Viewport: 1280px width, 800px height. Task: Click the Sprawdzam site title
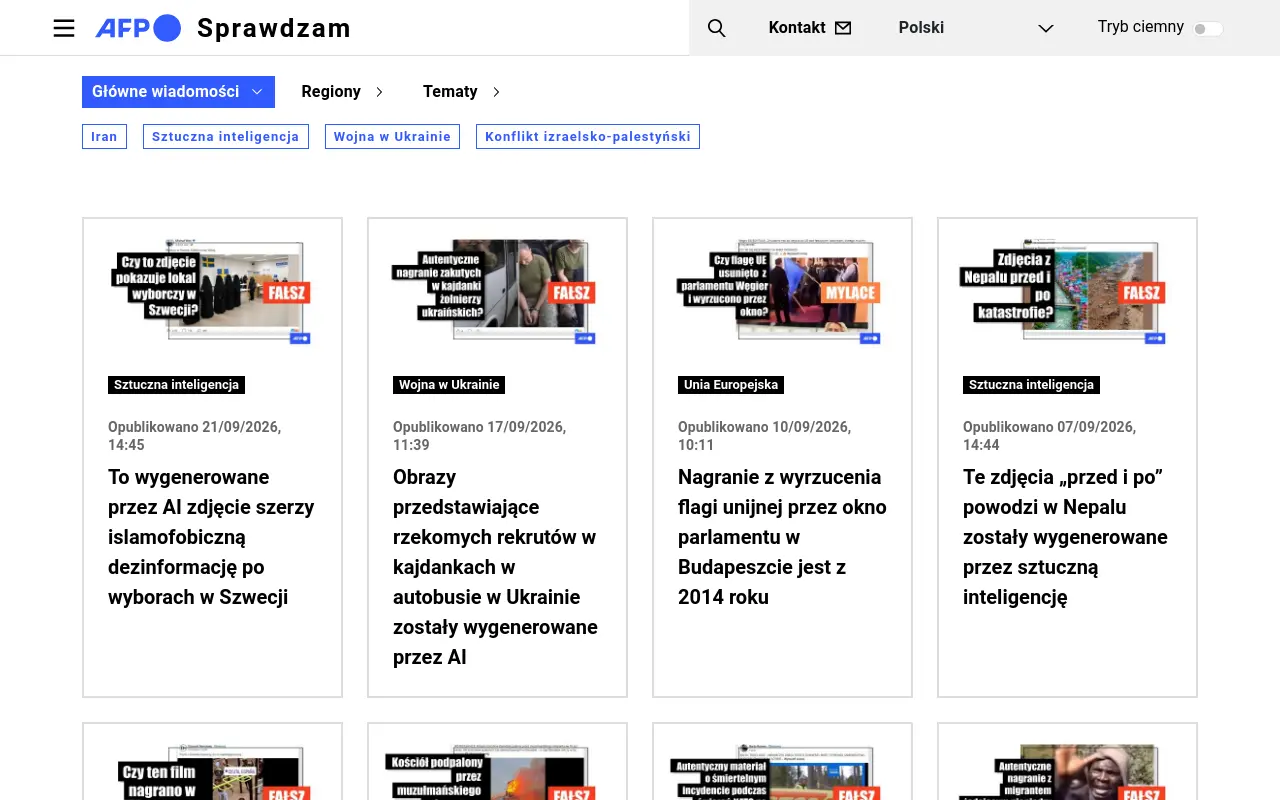coord(274,28)
